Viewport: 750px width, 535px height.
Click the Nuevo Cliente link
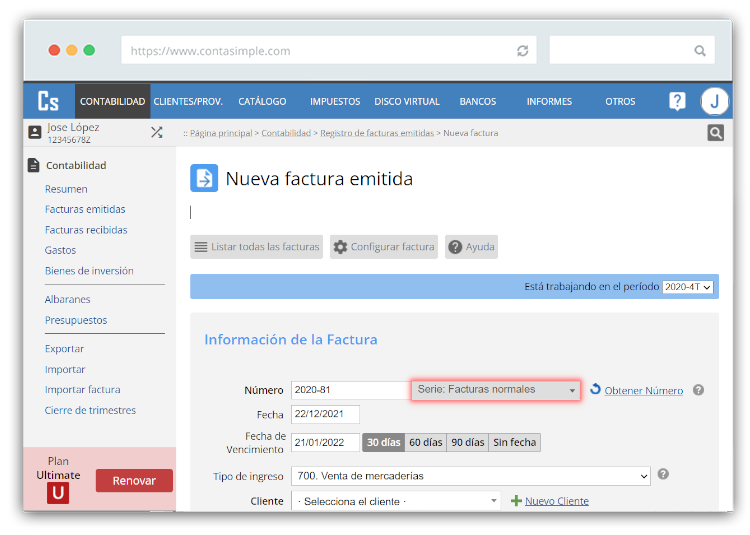[557, 501]
